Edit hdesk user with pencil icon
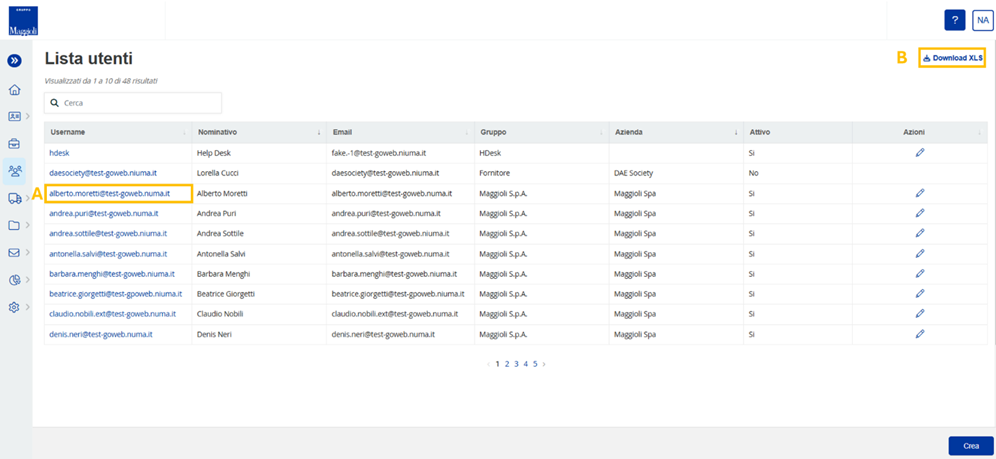 pyautogui.click(x=920, y=152)
